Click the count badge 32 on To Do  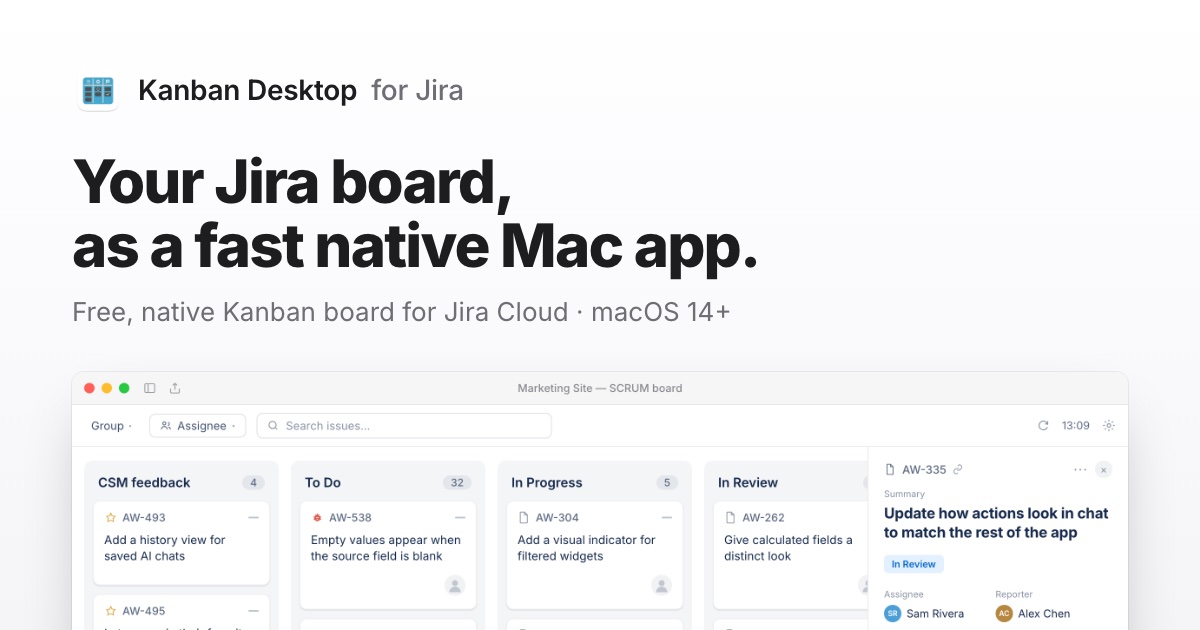click(x=457, y=483)
